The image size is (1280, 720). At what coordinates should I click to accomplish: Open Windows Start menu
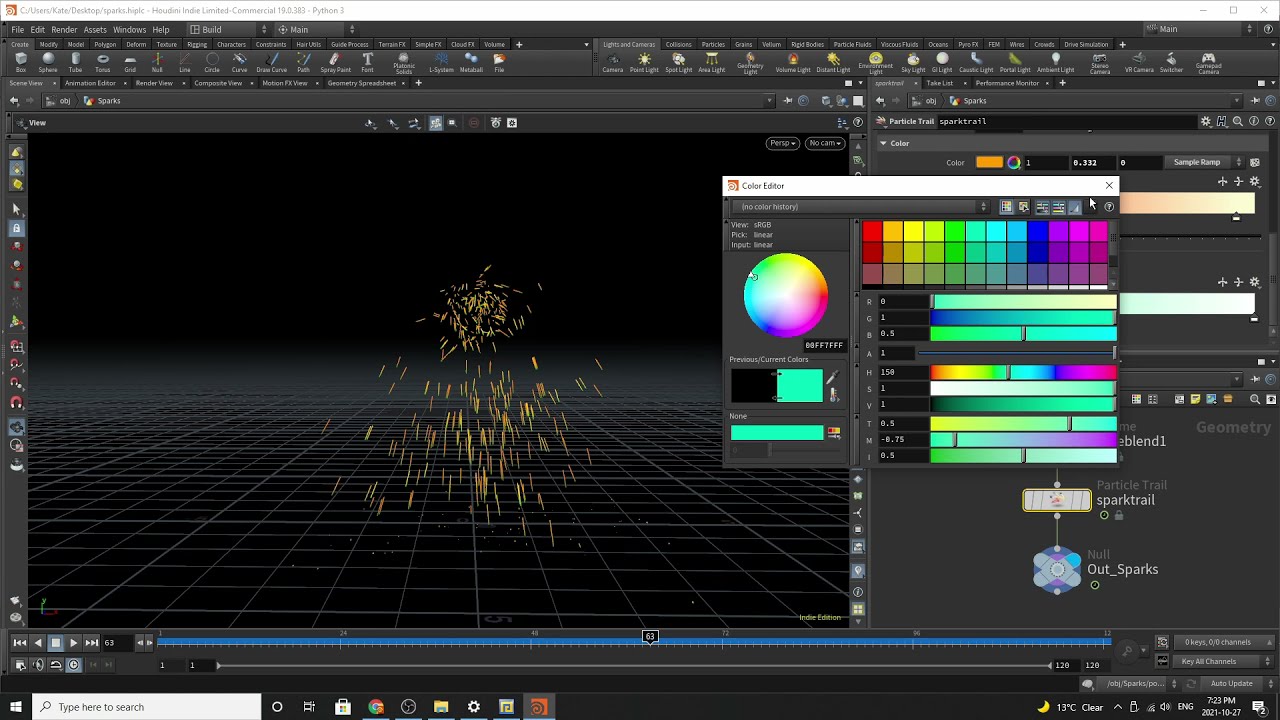[15, 707]
